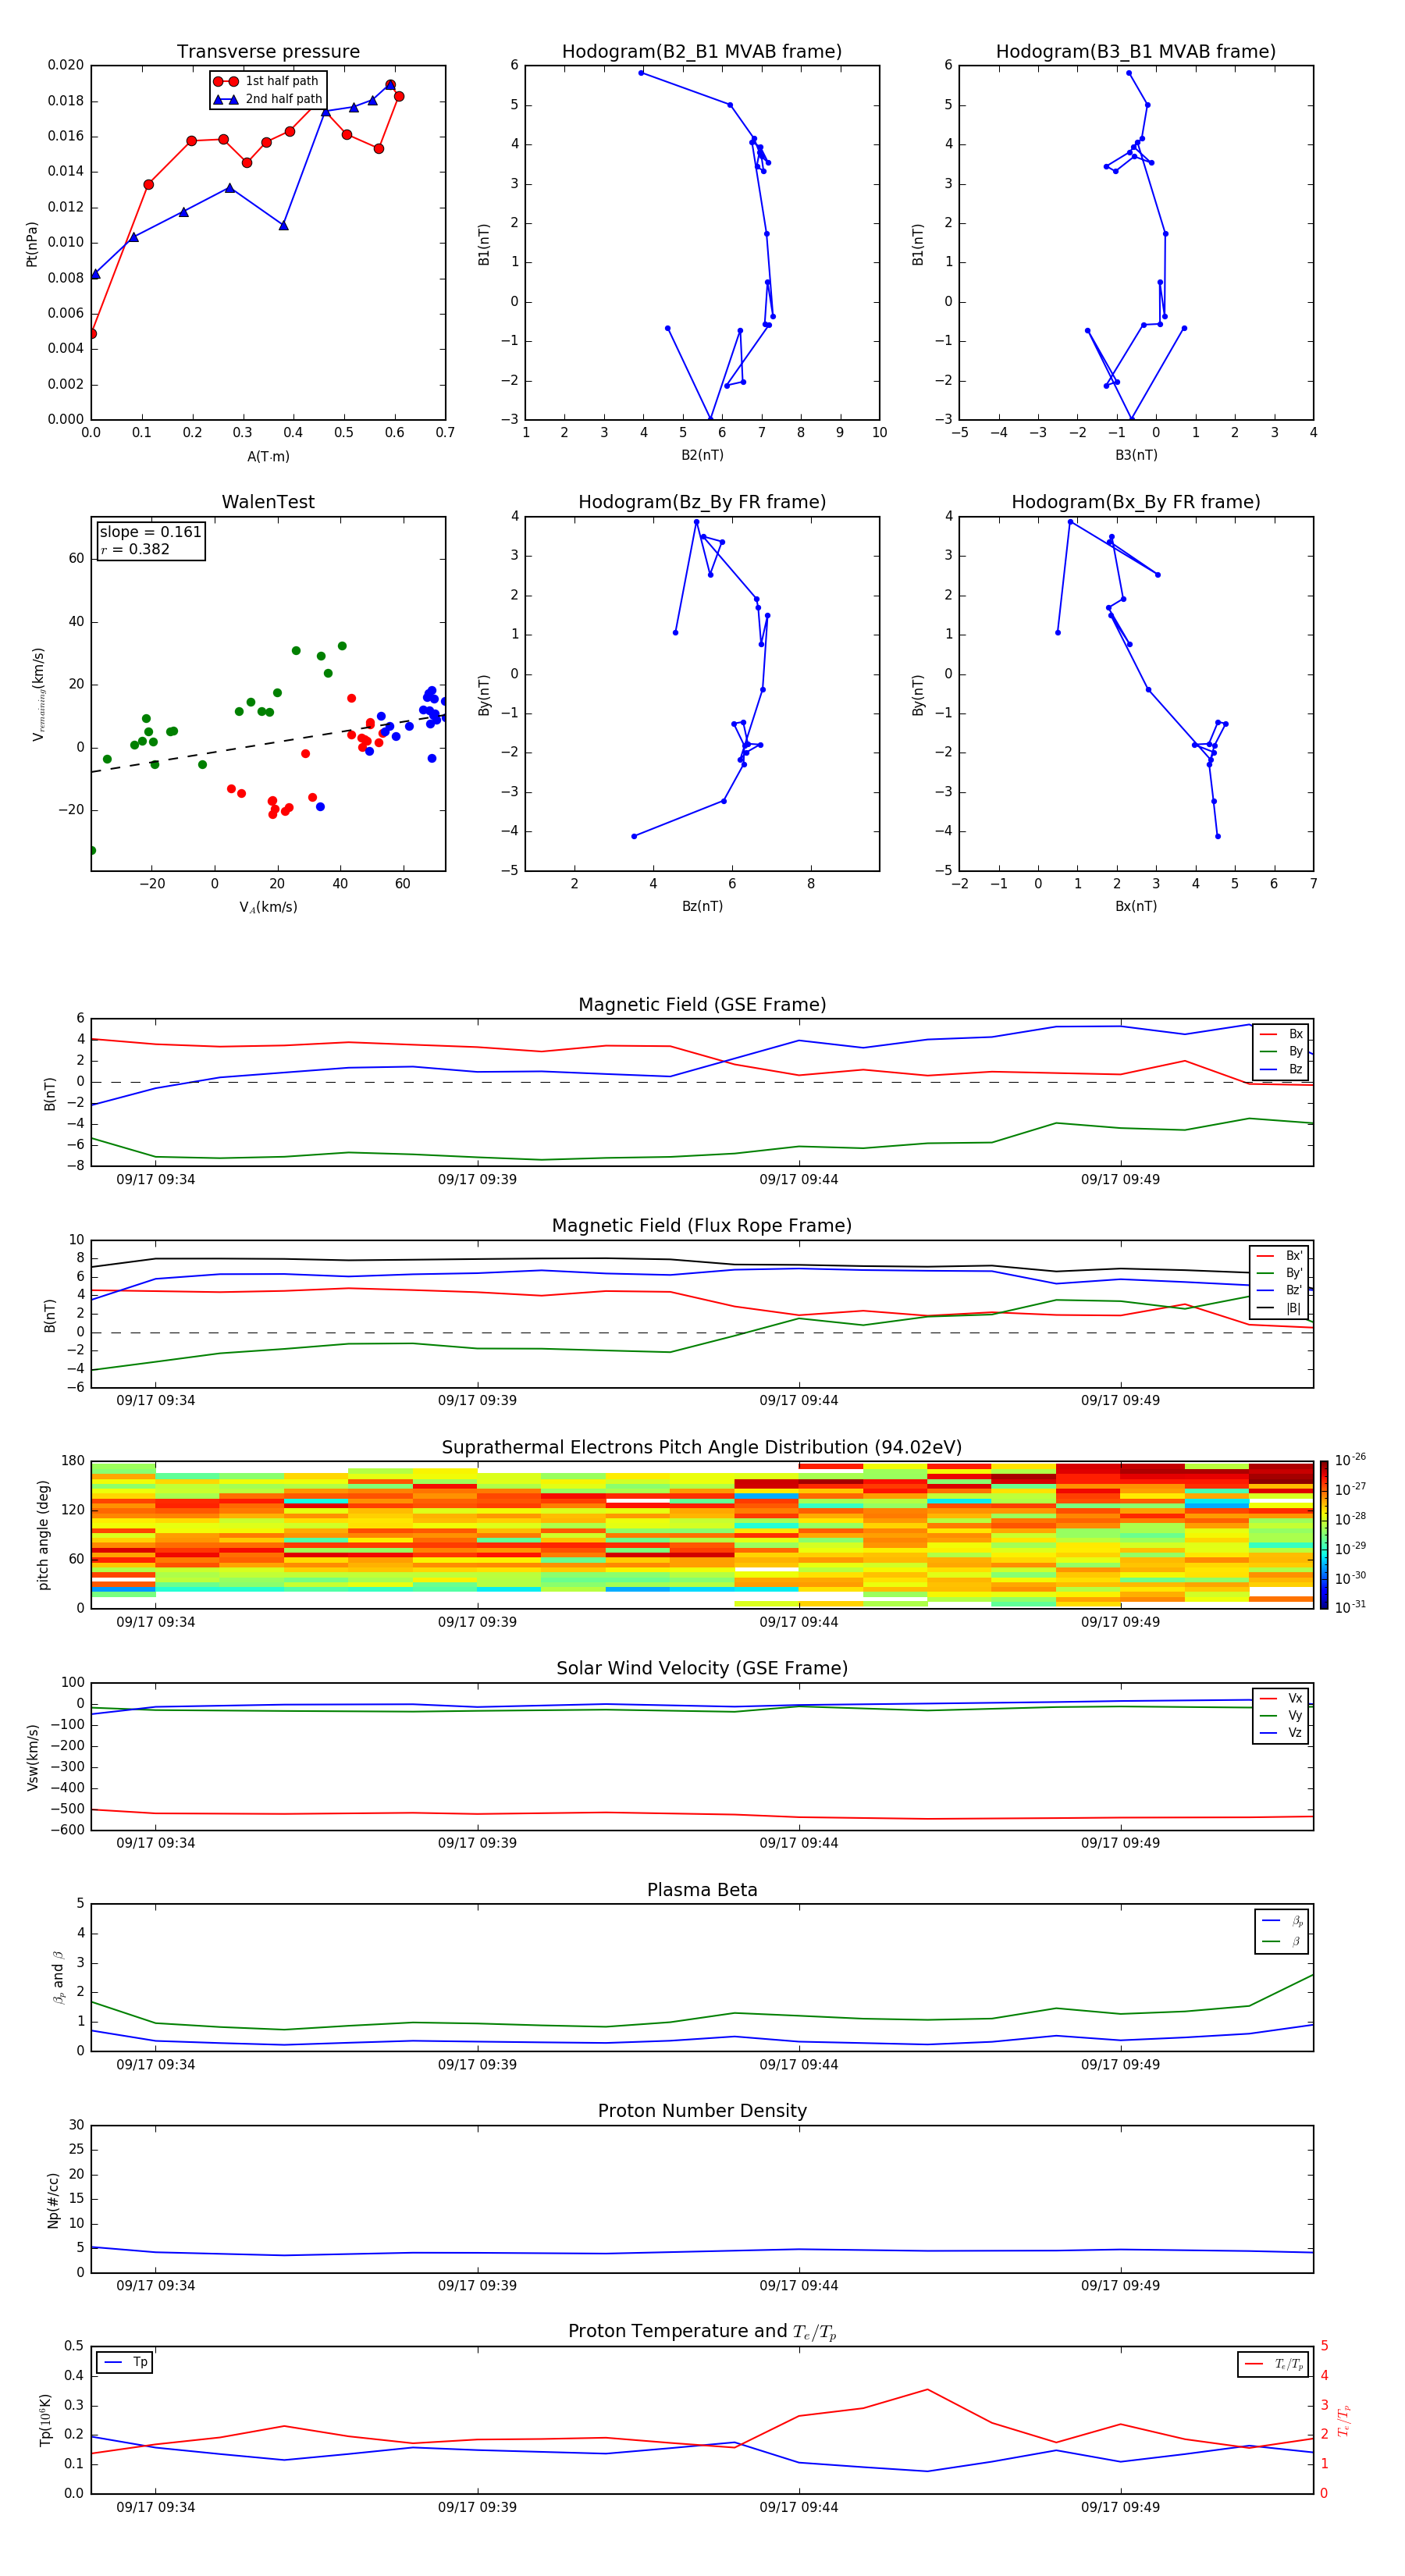Click "By'" in Flux Rope legend
The image size is (1405, 2576).
[1294, 1273]
